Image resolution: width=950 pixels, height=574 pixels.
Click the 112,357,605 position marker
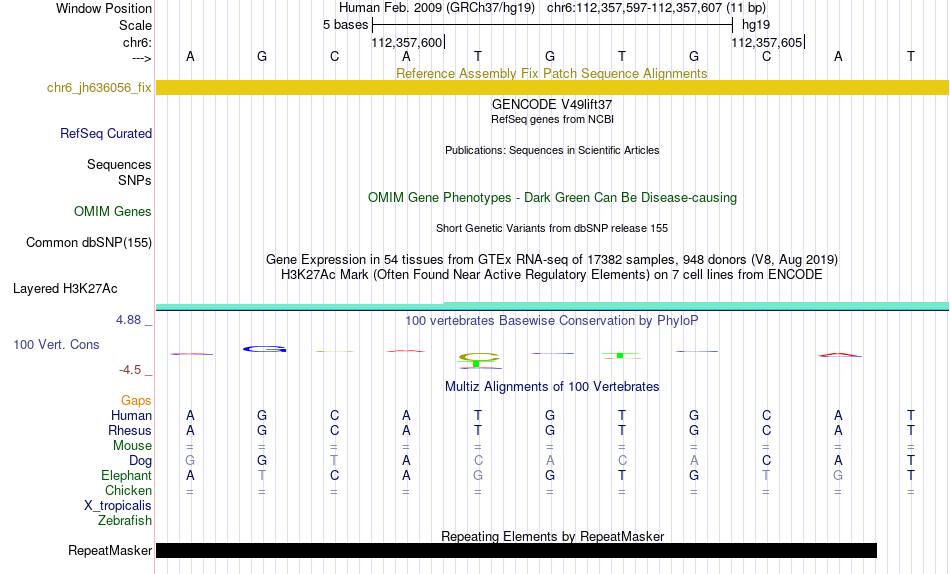(x=767, y=42)
